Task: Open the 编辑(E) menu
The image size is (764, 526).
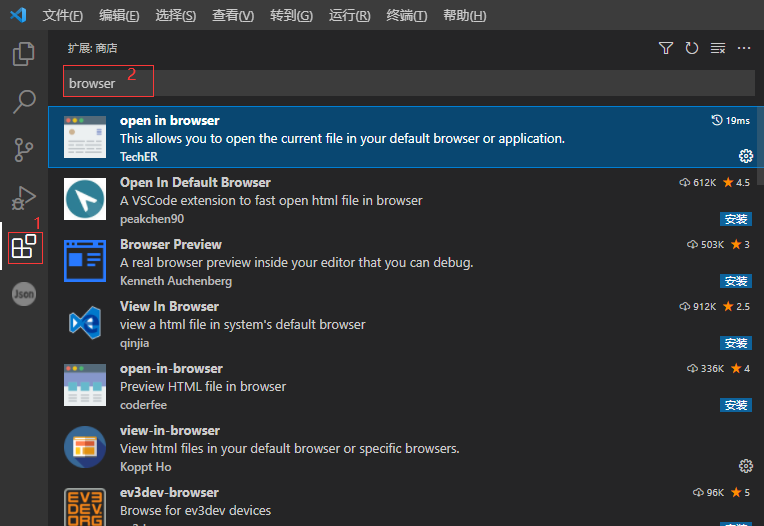Action: point(119,16)
